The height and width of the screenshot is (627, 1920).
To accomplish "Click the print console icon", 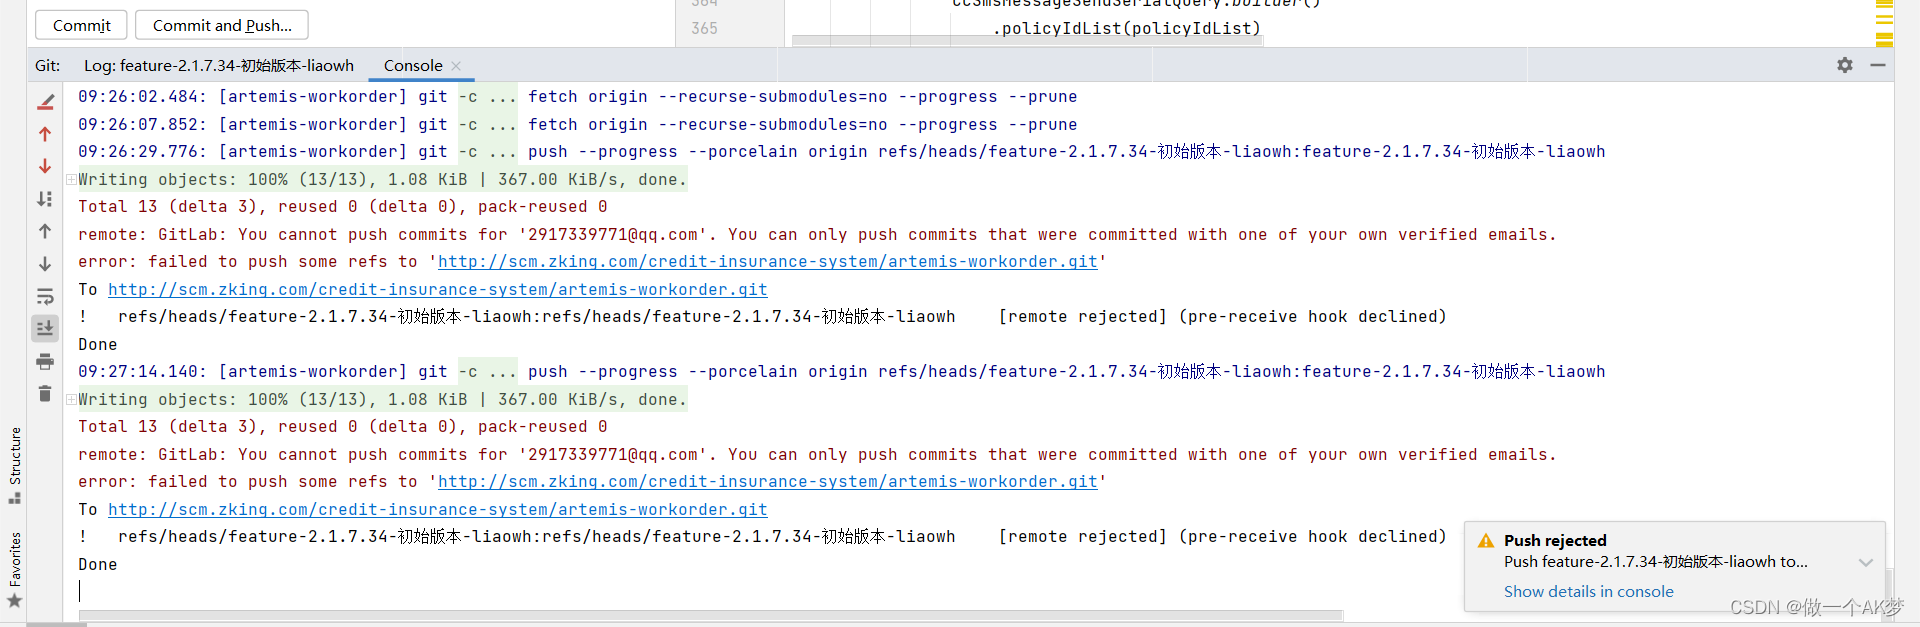I will click(x=45, y=361).
